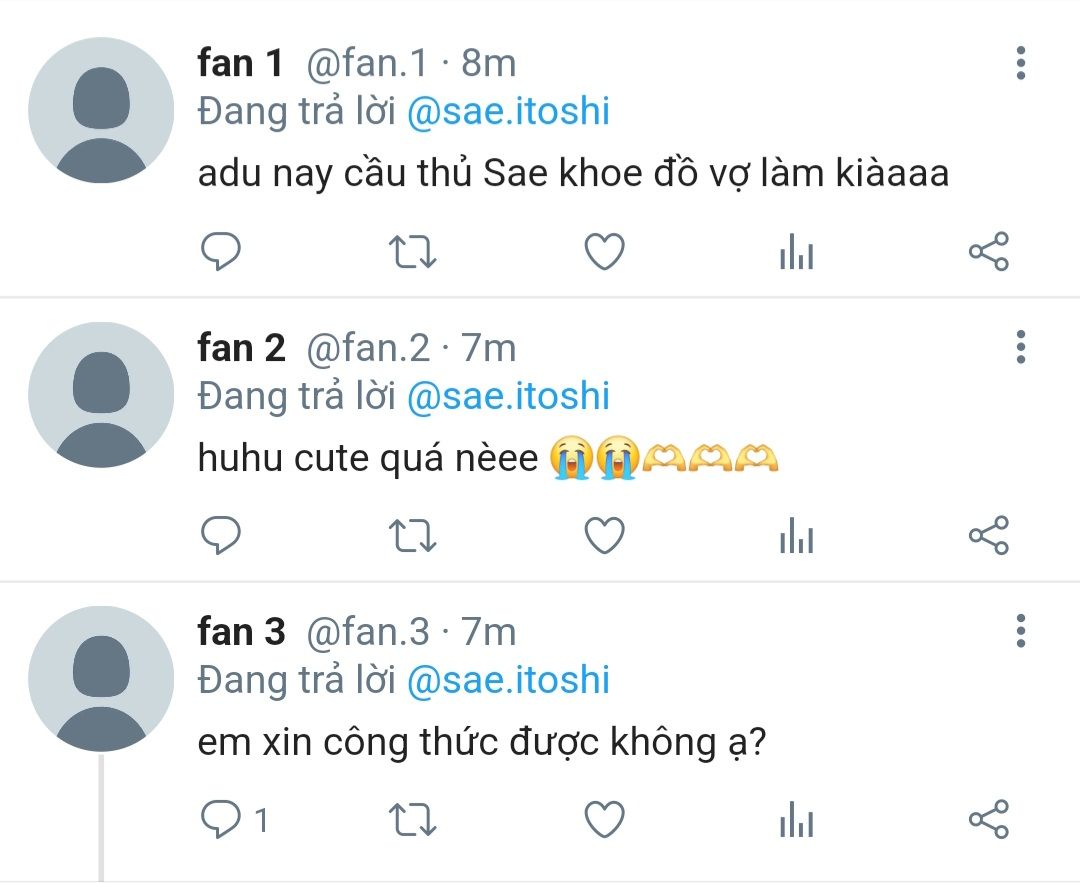
Task: Retweet fan 2's post
Action: tap(413, 535)
